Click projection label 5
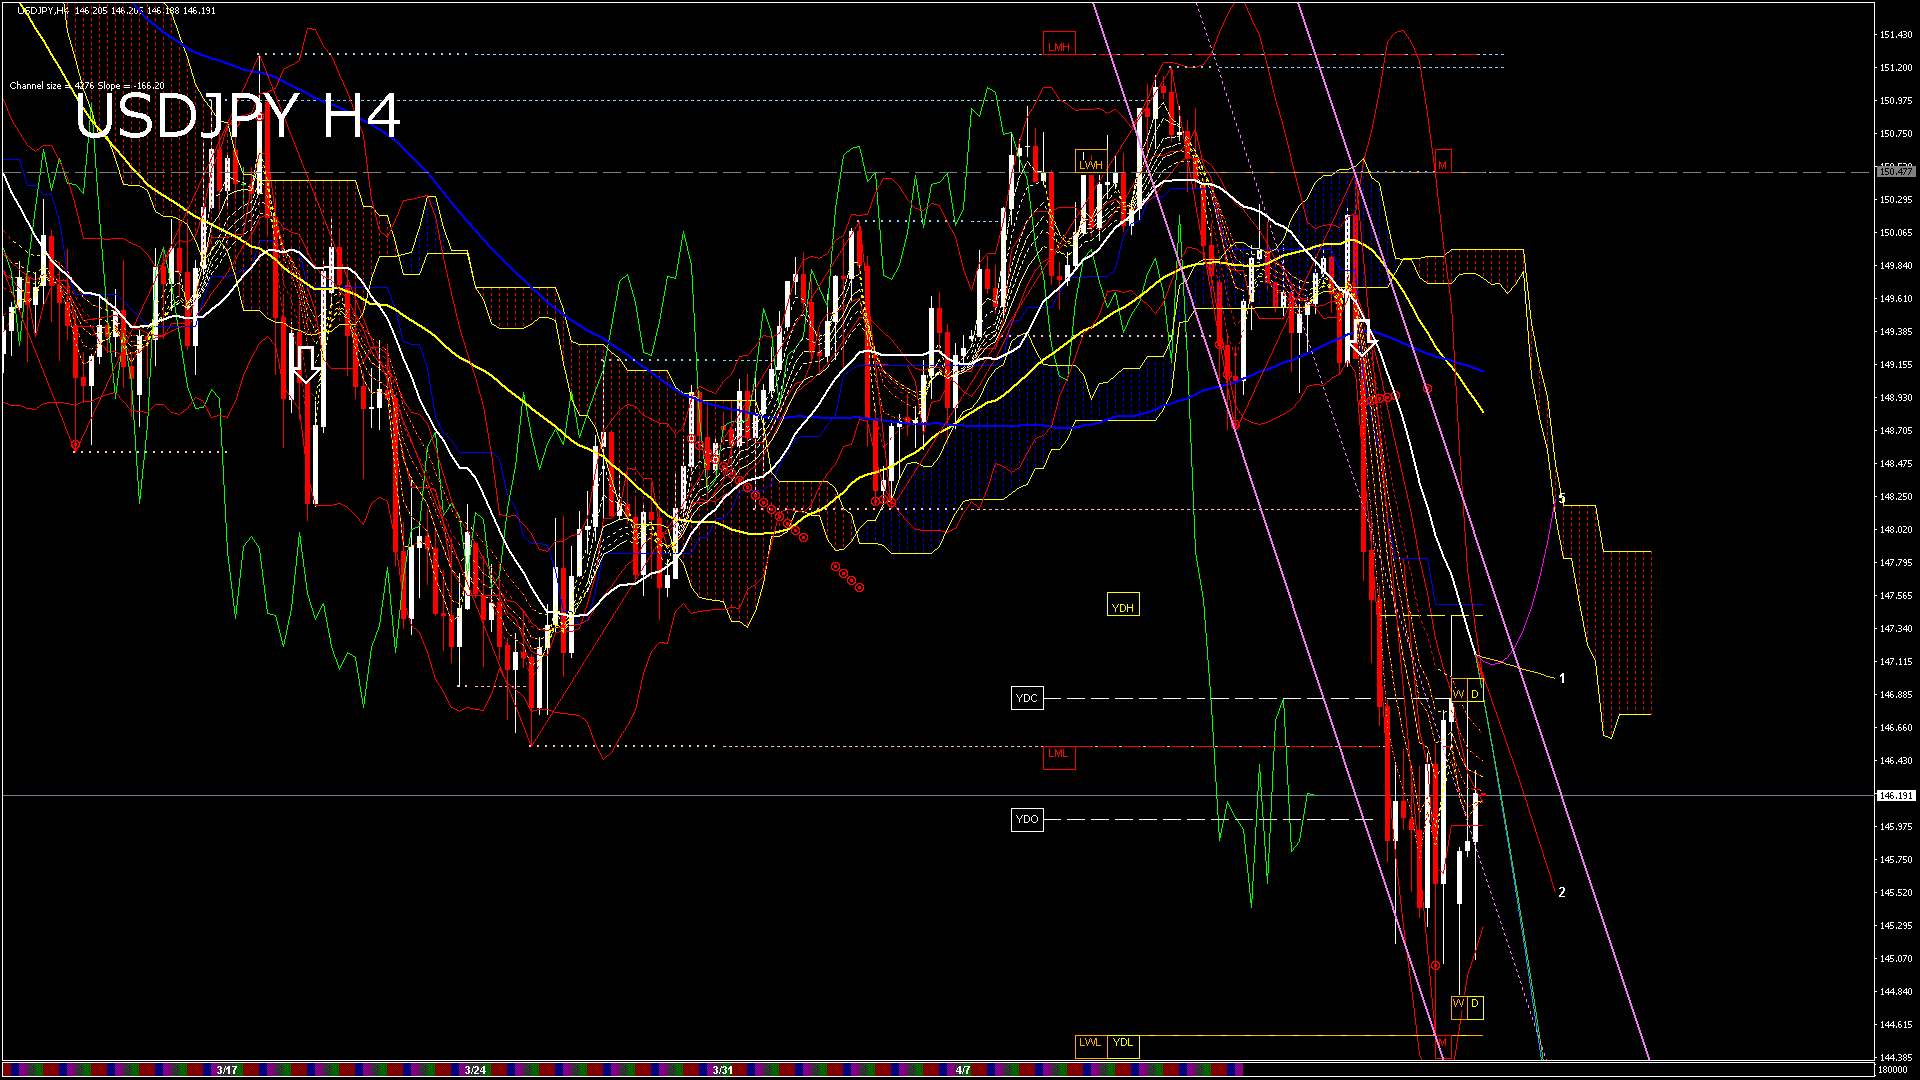Image resolution: width=1920 pixels, height=1080 pixels. [1562, 499]
